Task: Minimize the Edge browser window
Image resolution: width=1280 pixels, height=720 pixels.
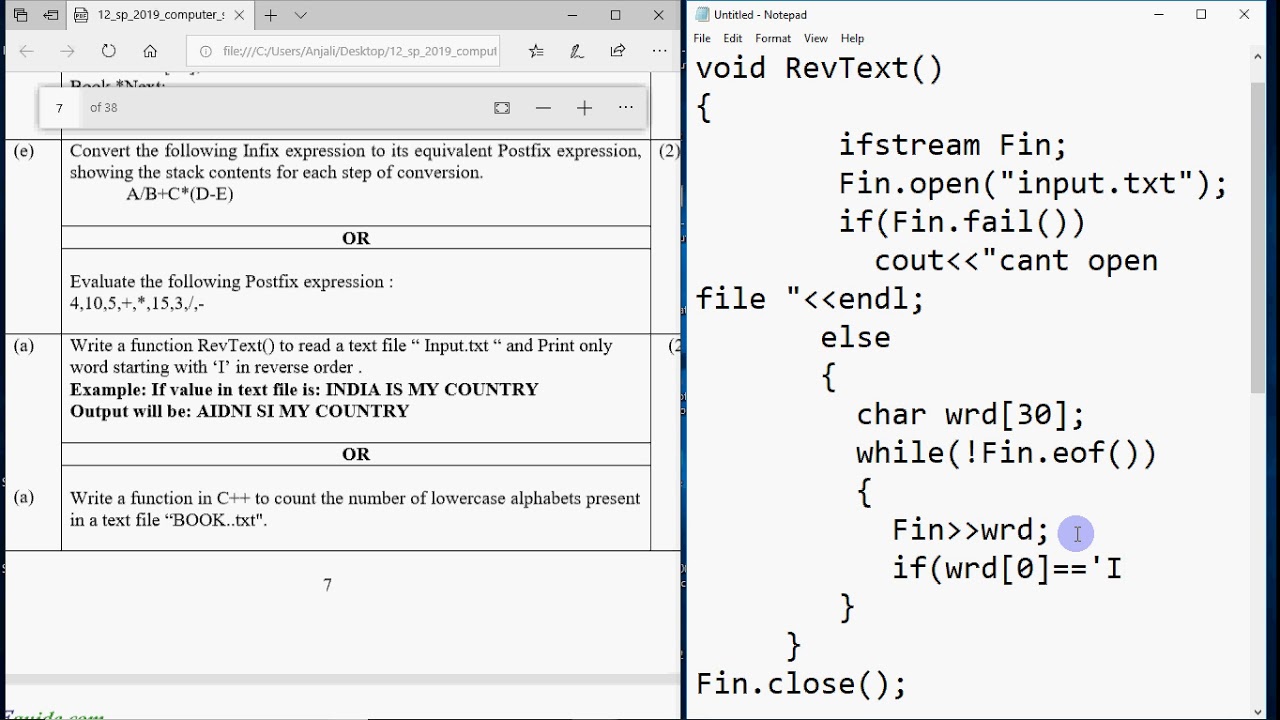Action: (573, 15)
